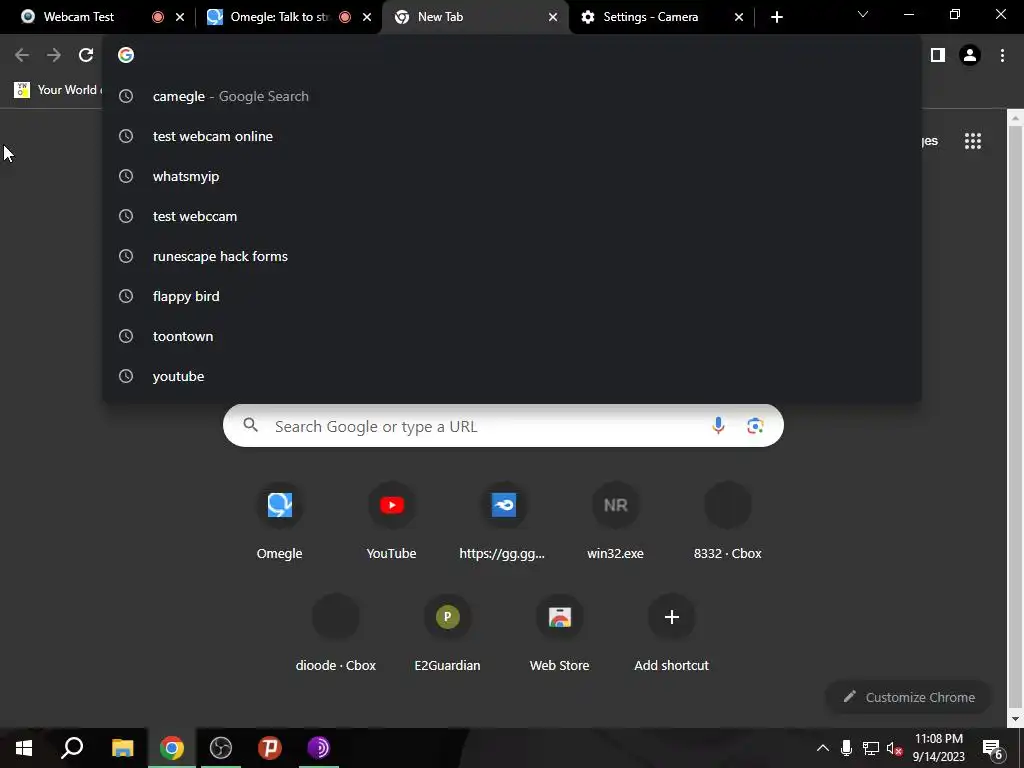Reload the page with the refresh icon
The image size is (1024, 768).
tap(86, 56)
